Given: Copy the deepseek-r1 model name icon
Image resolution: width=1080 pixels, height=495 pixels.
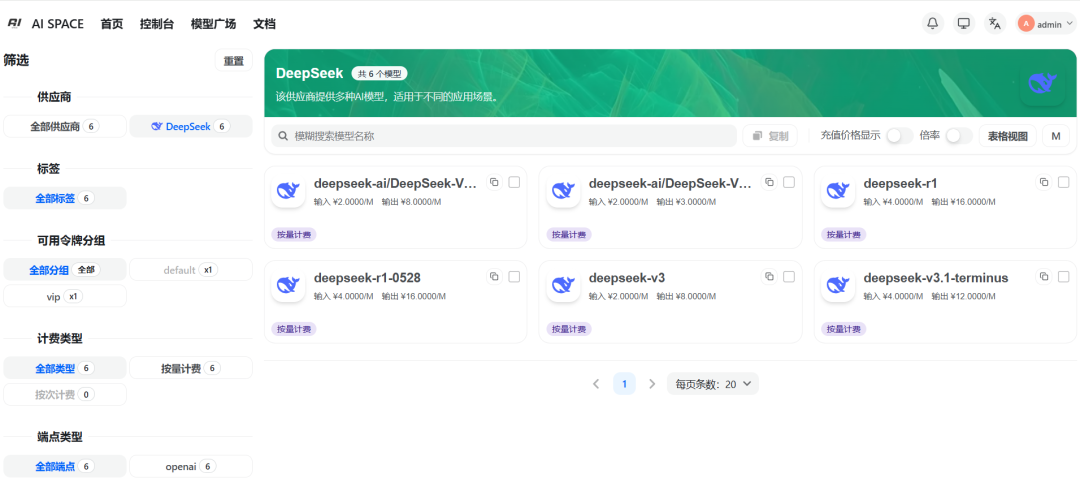Looking at the screenshot, I should pyautogui.click(x=1044, y=182).
